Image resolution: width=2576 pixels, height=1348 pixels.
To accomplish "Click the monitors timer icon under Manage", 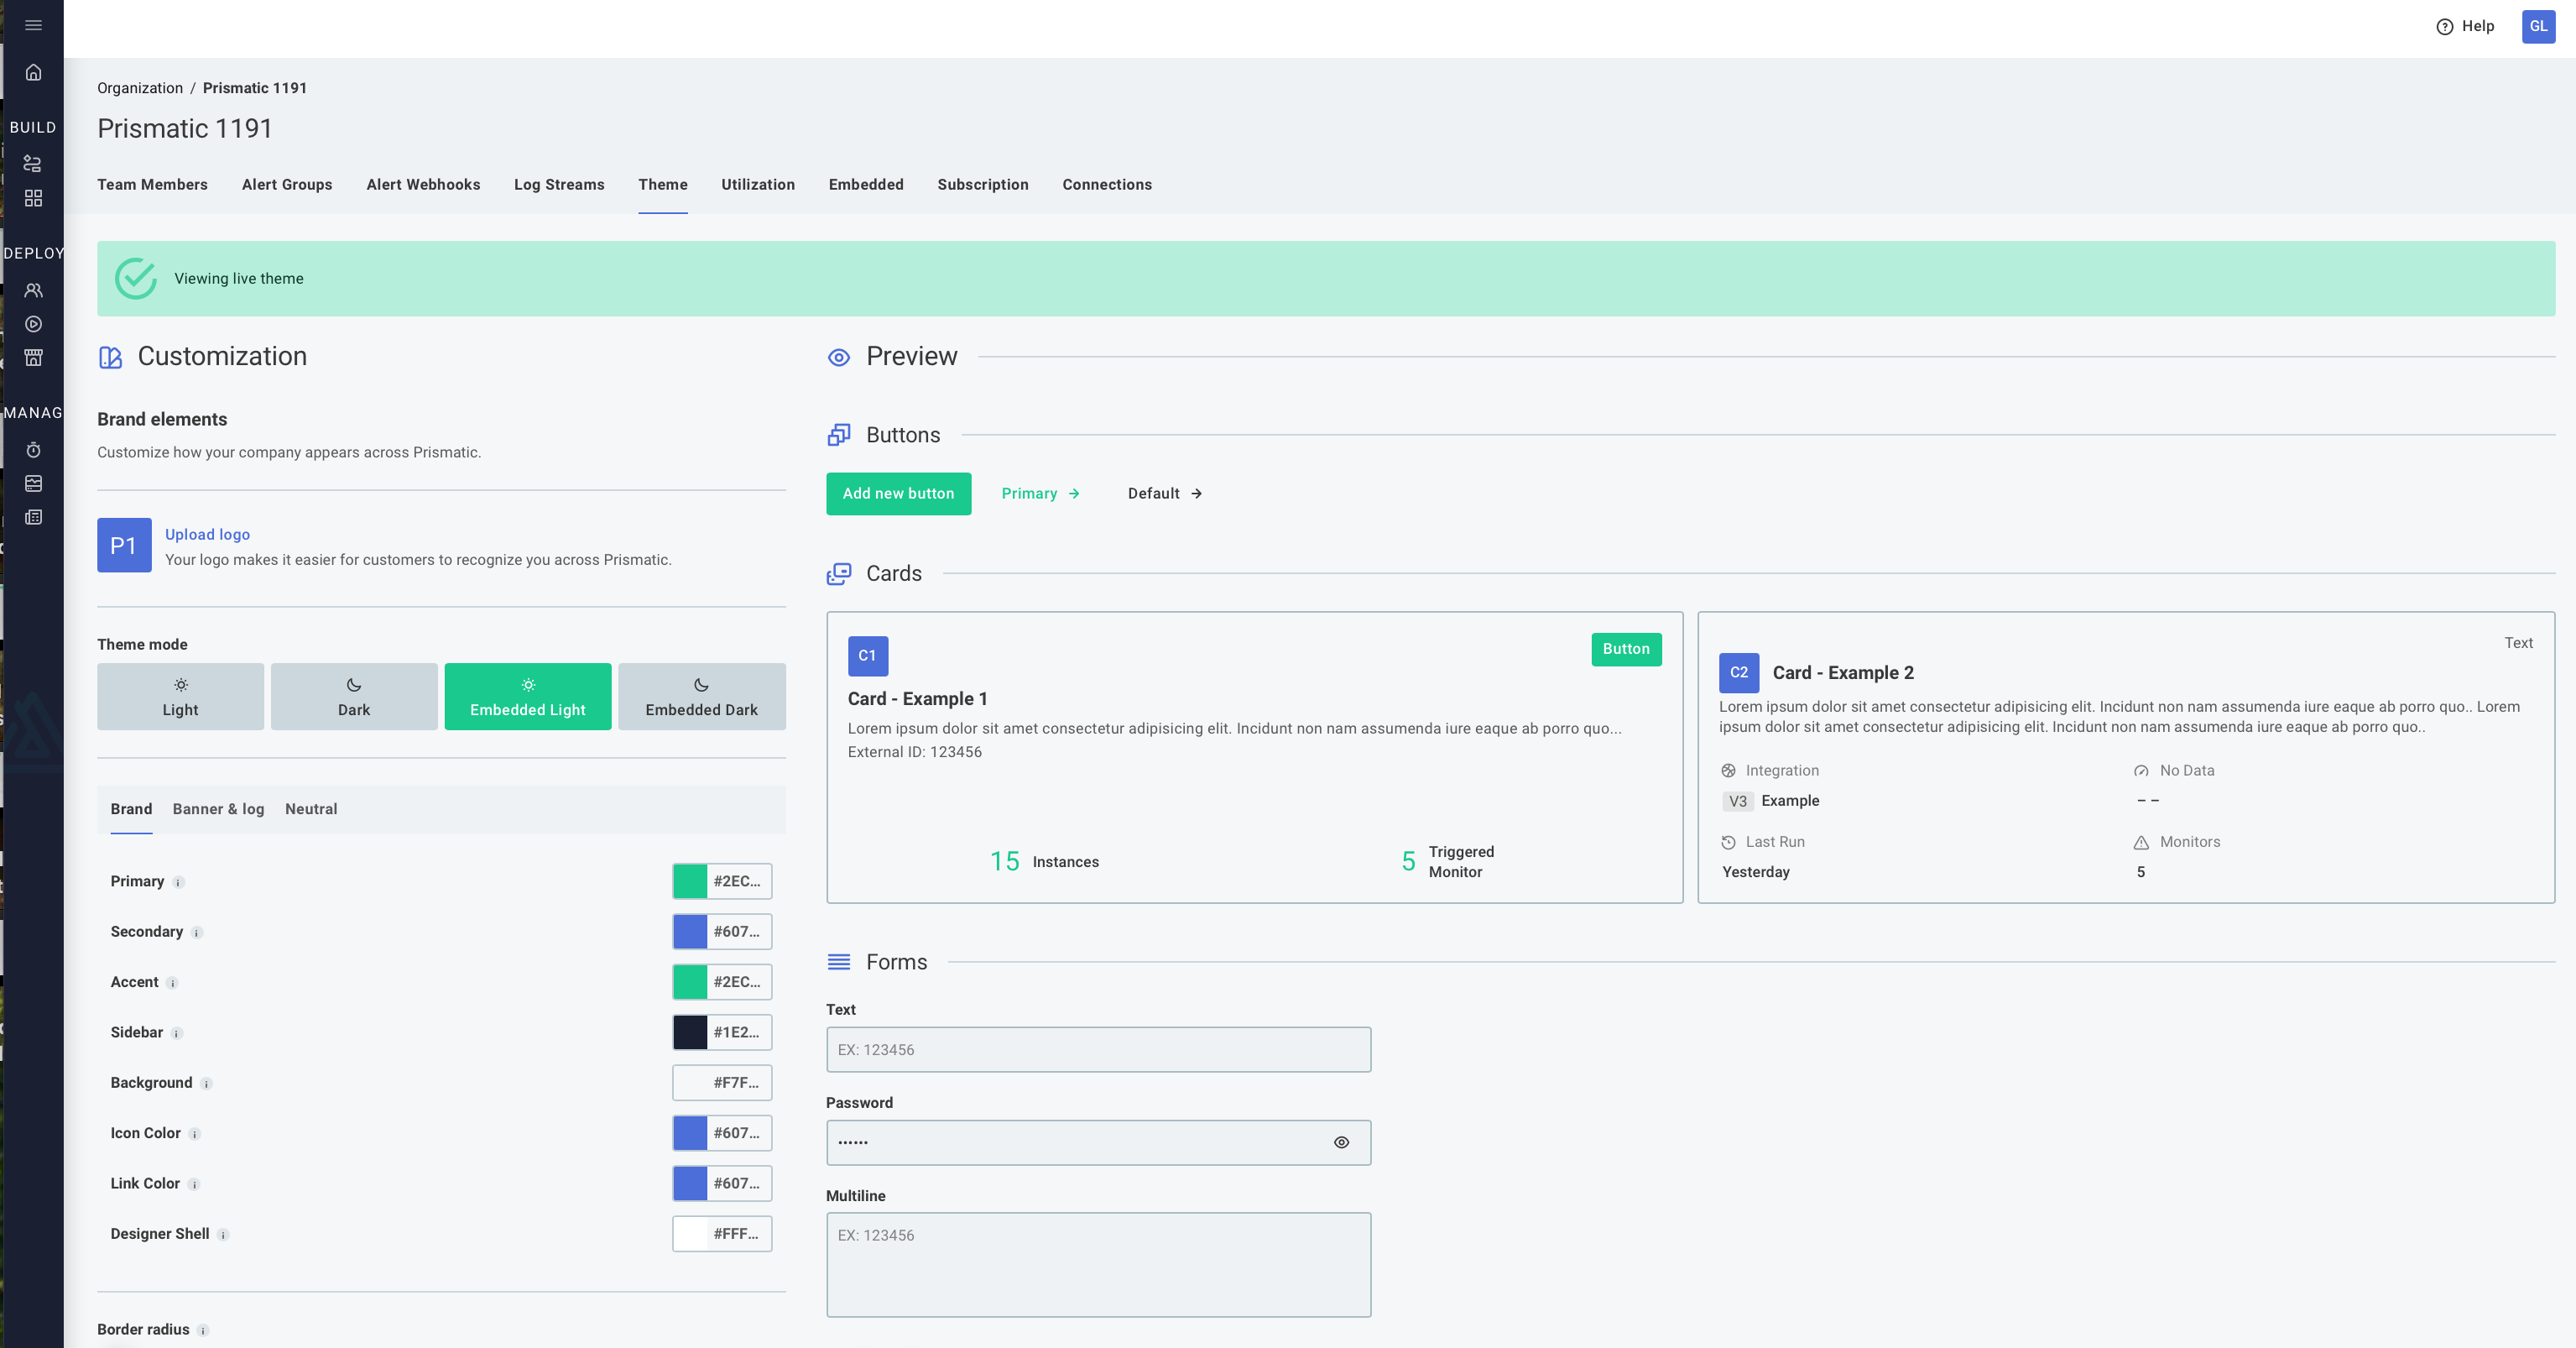I will [33, 450].
